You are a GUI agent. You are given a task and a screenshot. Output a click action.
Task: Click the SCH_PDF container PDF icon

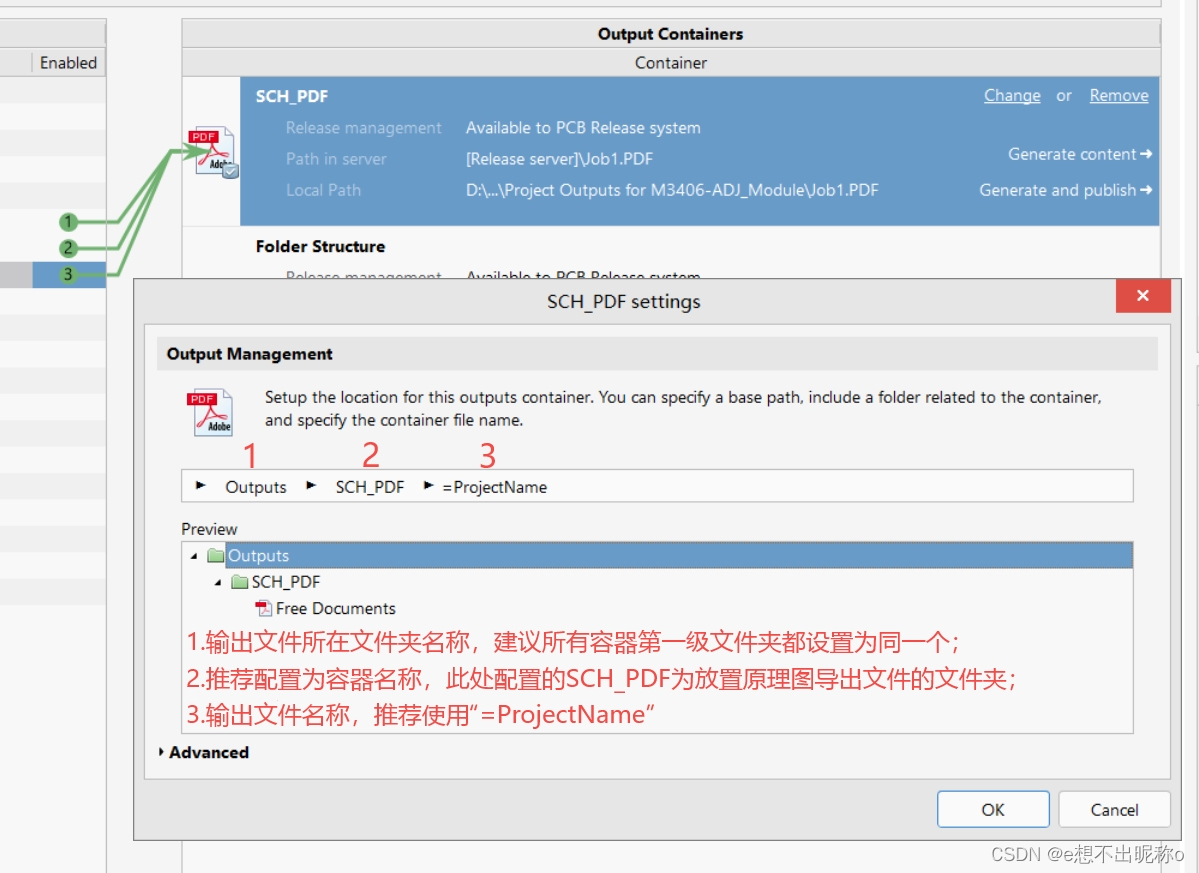click(213, 152)
